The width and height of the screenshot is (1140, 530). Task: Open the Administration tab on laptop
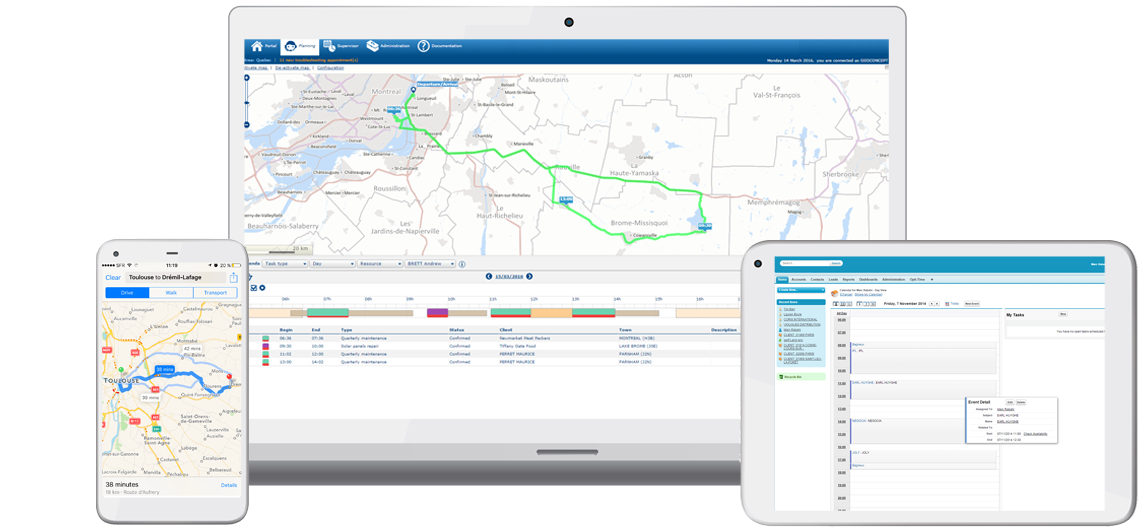tap(388, 46)
